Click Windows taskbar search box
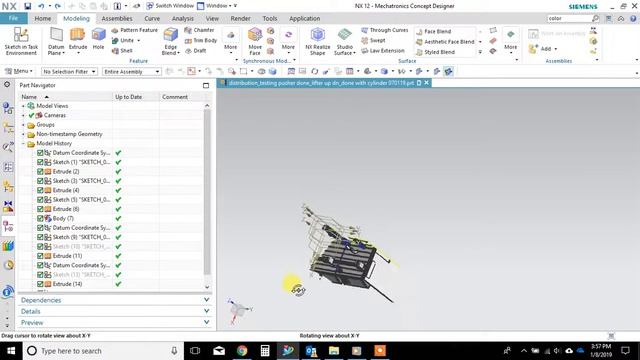Screen dimensions: 640x360 102,351
